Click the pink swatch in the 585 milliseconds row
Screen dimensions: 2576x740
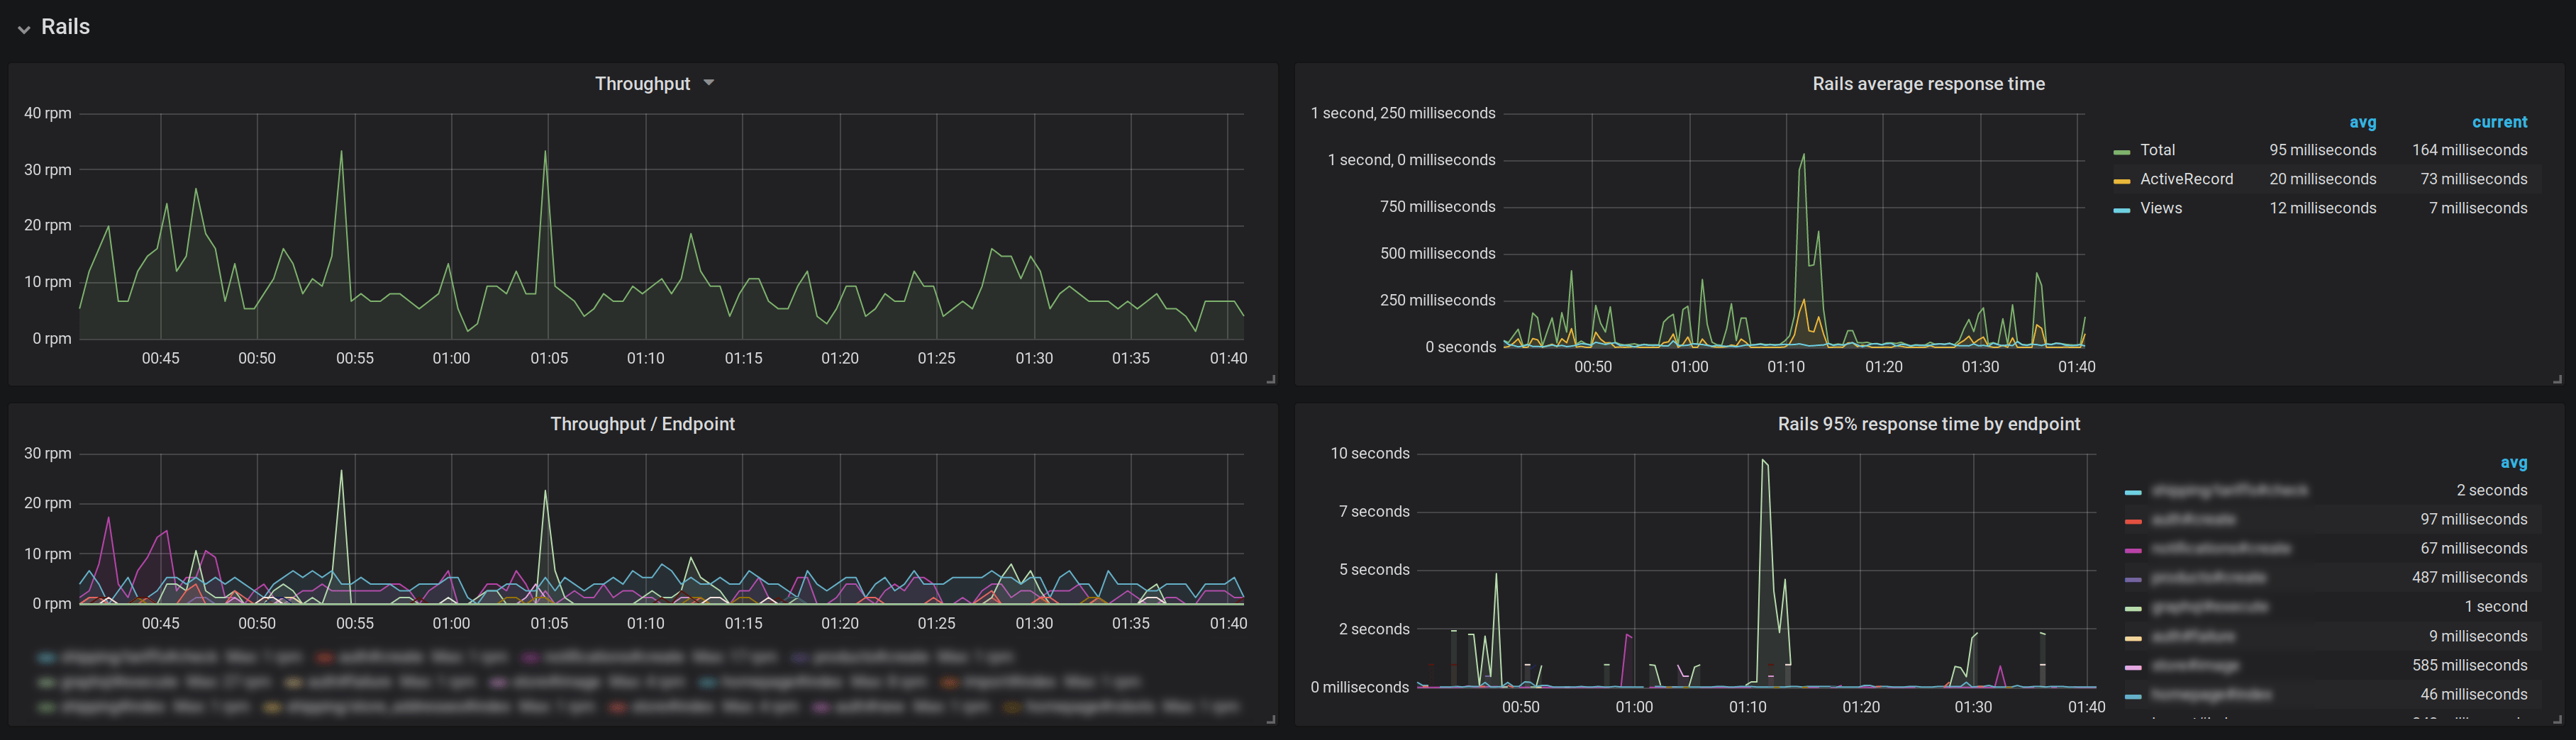click(x=2133, y=667)
